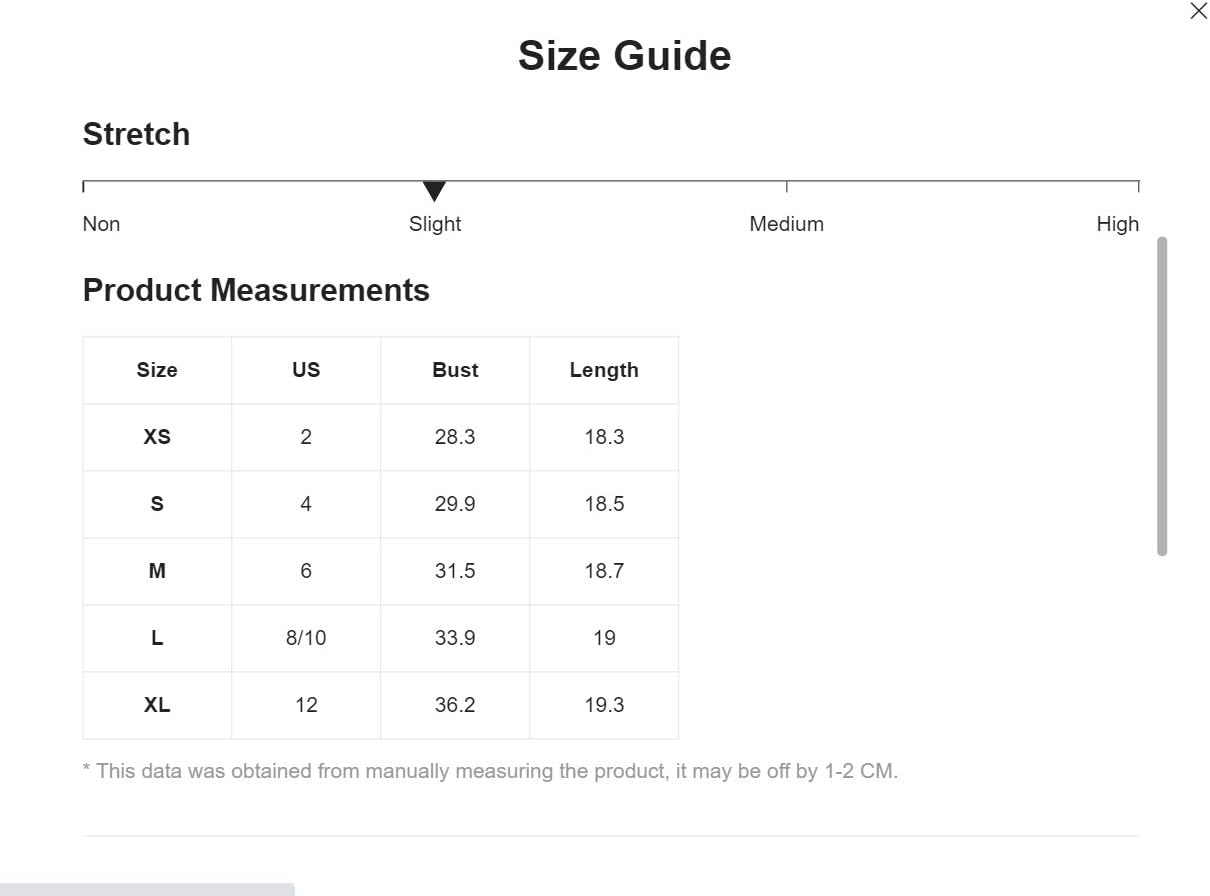The height and width of the screenshot is (896, 1210).
Task: Click the Non stretch label
Action: (x=101, y=224)
